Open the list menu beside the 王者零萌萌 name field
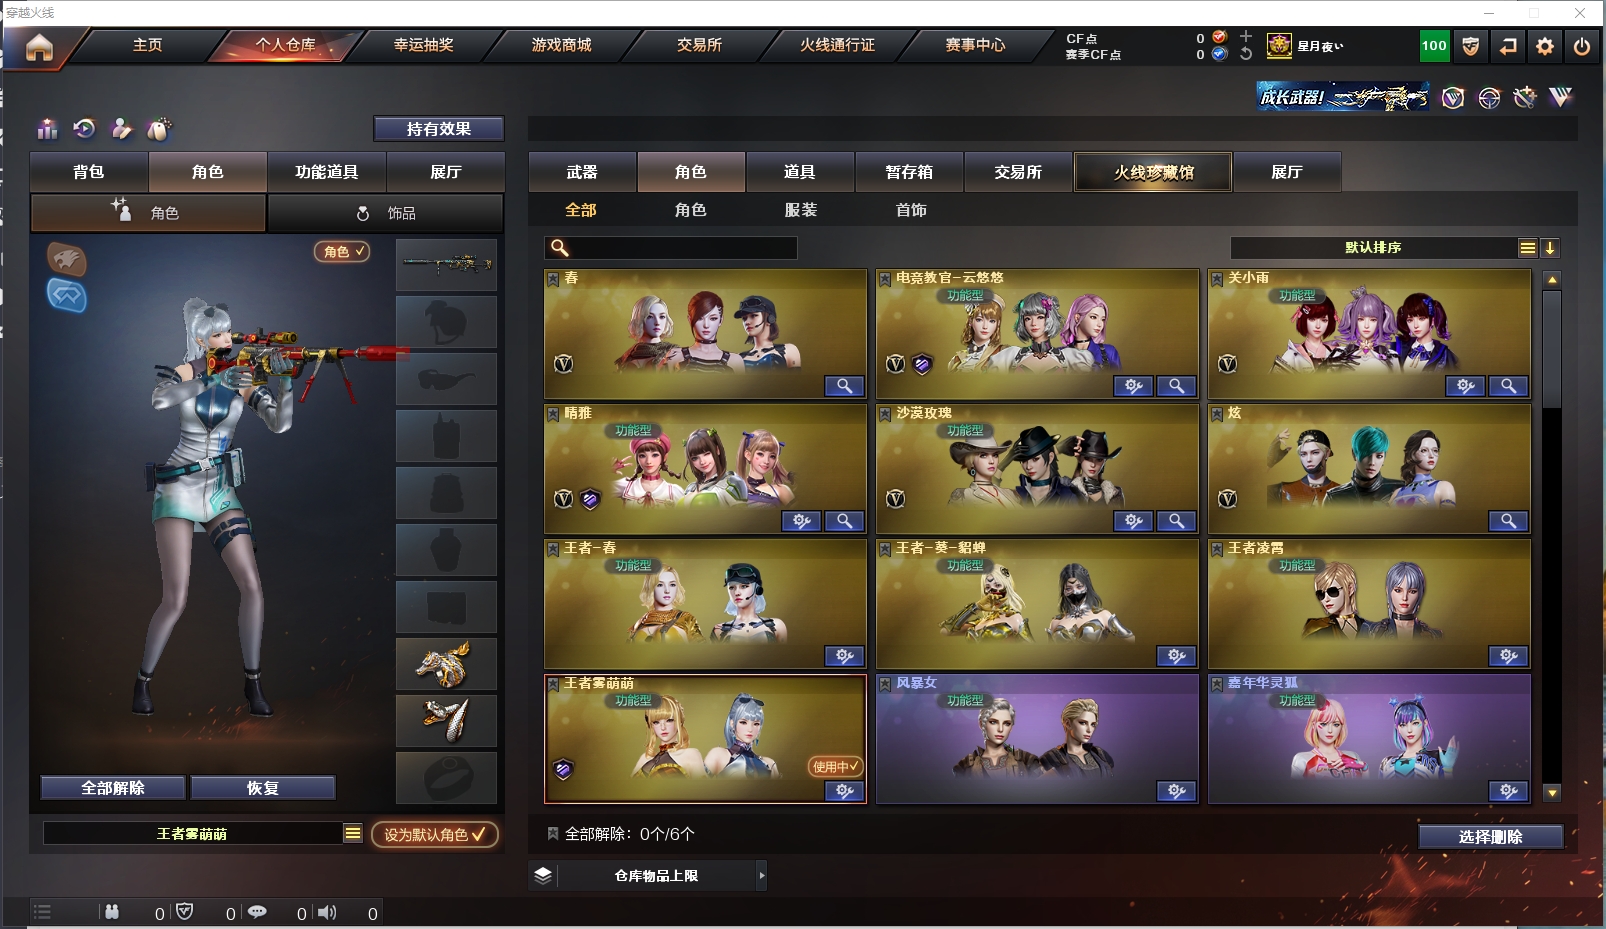Image resolution: width=1606 pixels, height=929 pixels. pyautogui.click(x=352, y=833)
